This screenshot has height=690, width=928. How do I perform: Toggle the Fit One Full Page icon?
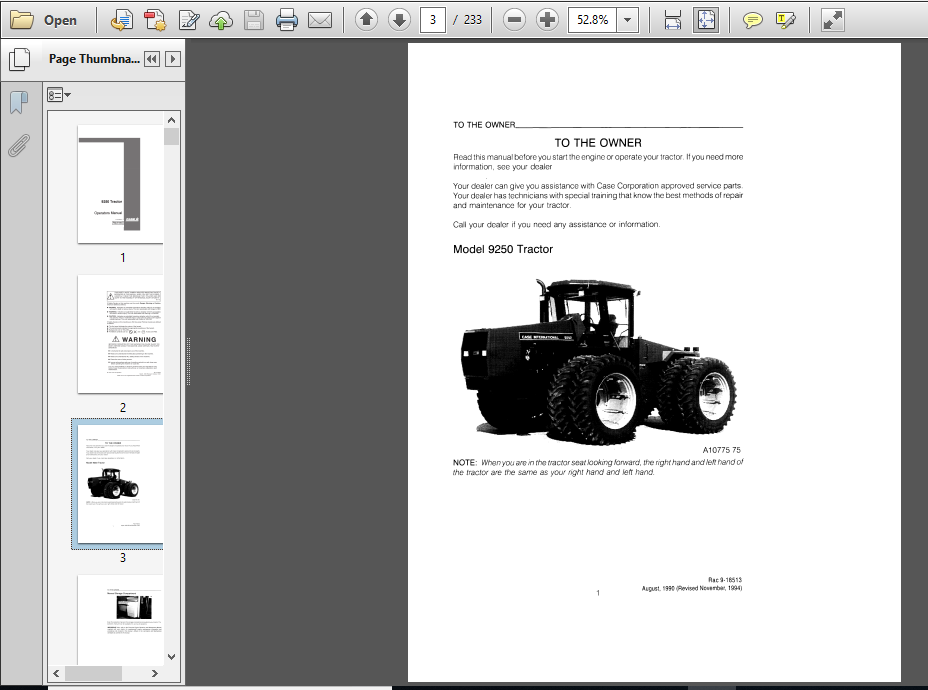706,20
